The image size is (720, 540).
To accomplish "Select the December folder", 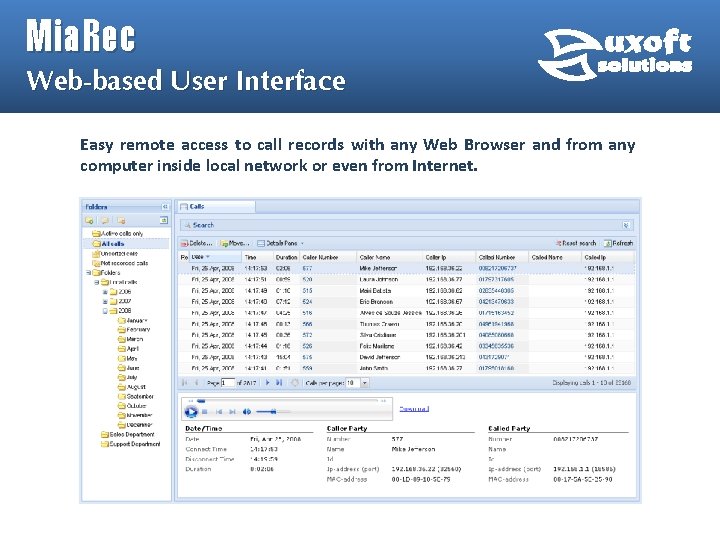I will tap(135, 425).
